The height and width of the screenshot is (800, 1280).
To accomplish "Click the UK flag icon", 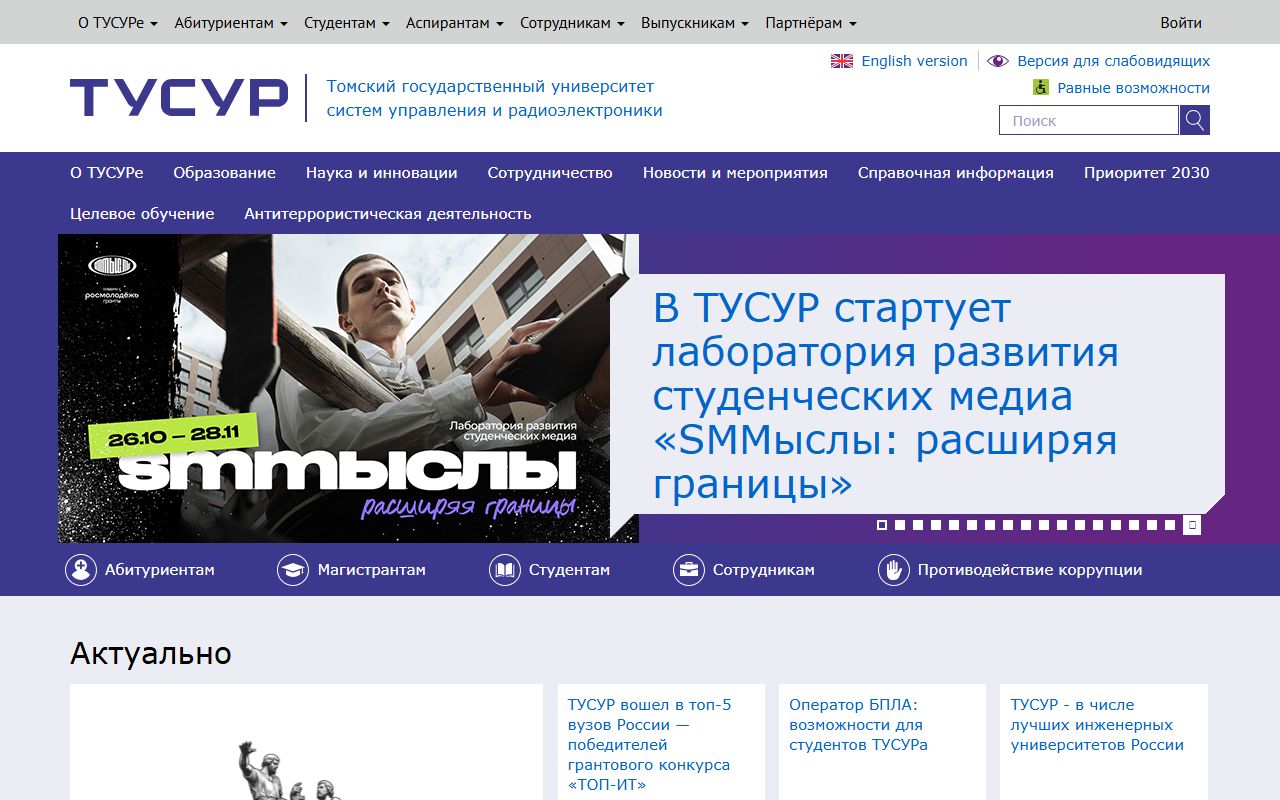I will [842, 61].
